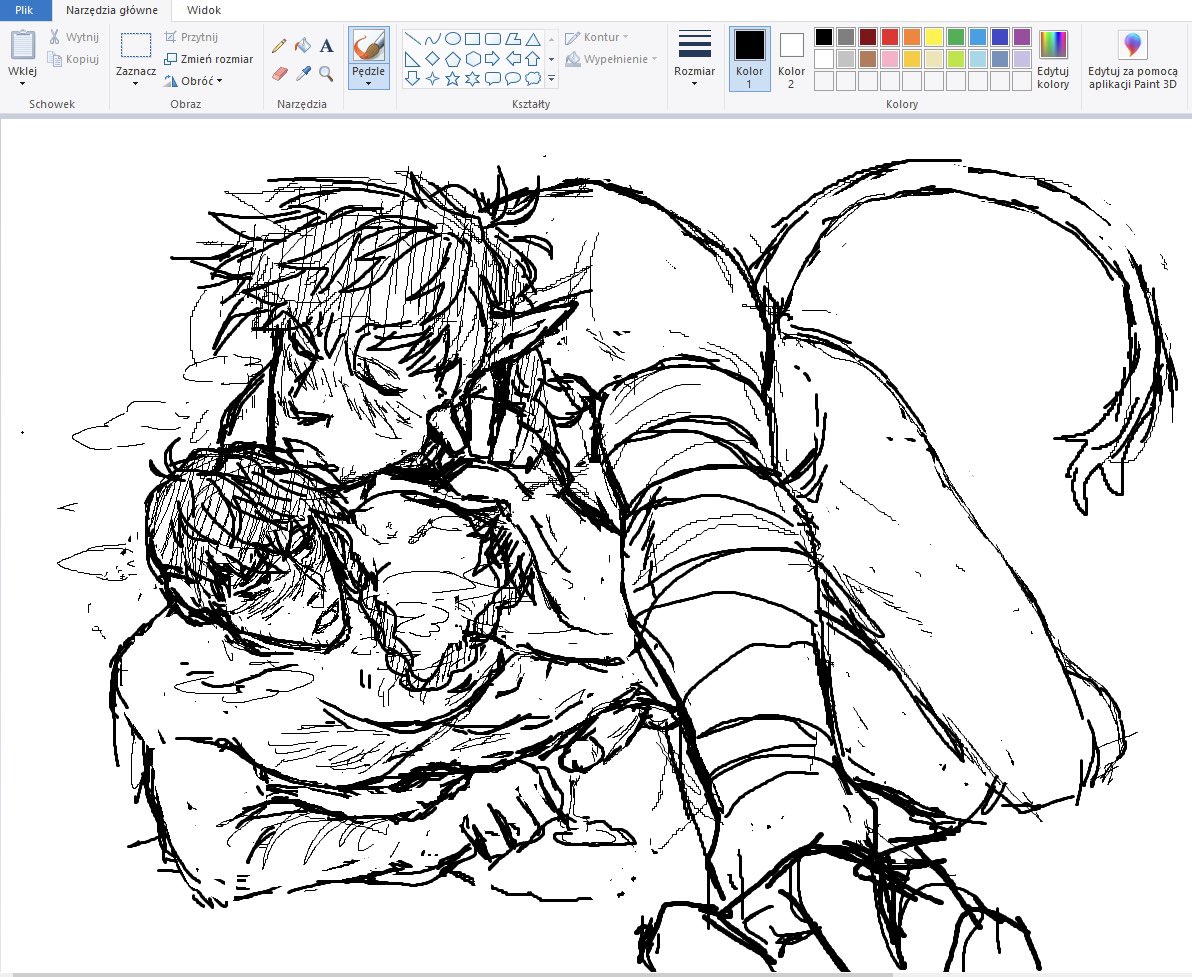Select the Color picker eyedropper tool
1192x977 pixels.
303,74
